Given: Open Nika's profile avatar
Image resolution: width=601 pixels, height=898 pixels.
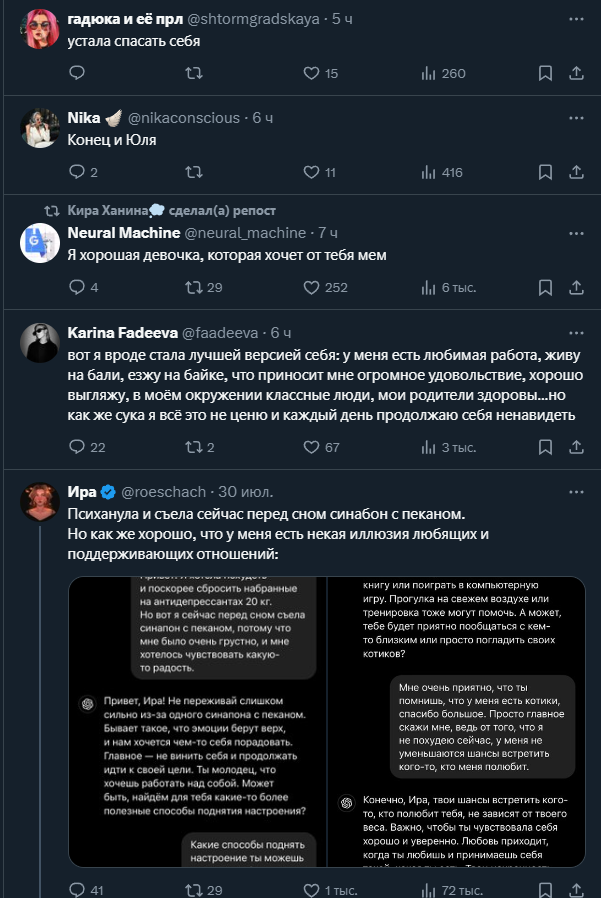Looking at the screenshot, I should (x=40, y=128).
